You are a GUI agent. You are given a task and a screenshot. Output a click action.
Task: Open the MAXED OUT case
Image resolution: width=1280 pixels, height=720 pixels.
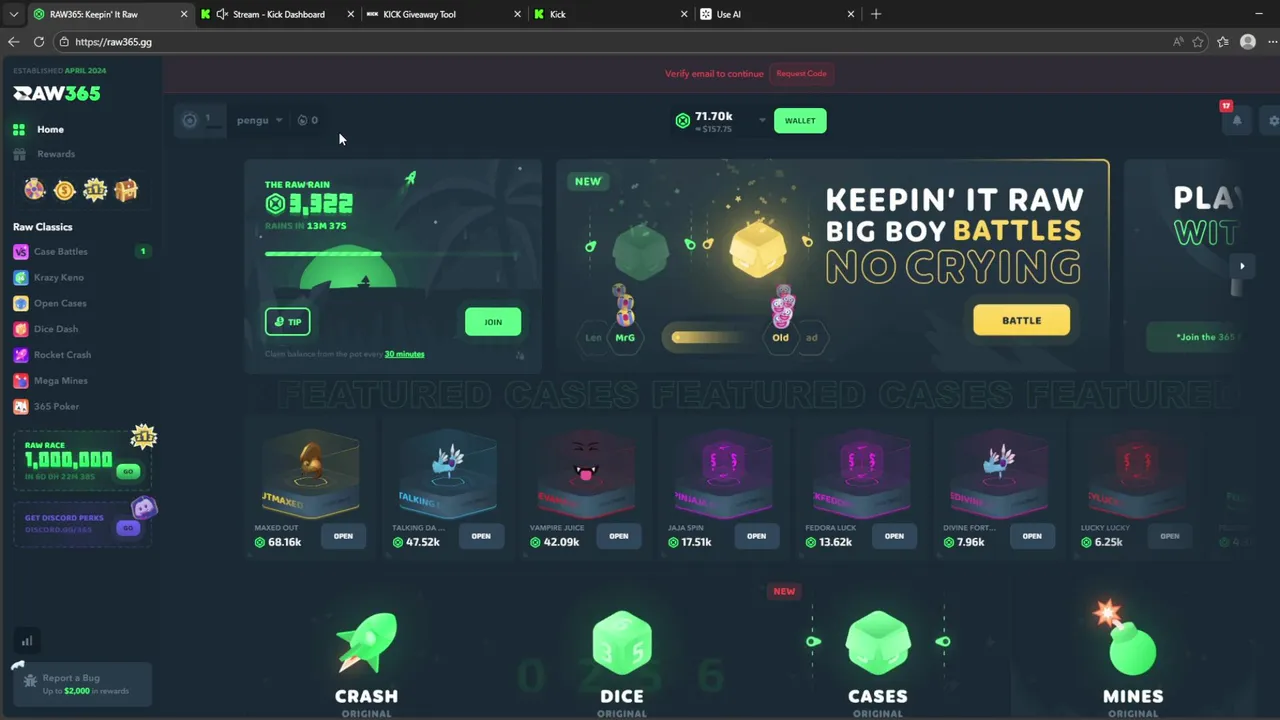click(343, 536)
